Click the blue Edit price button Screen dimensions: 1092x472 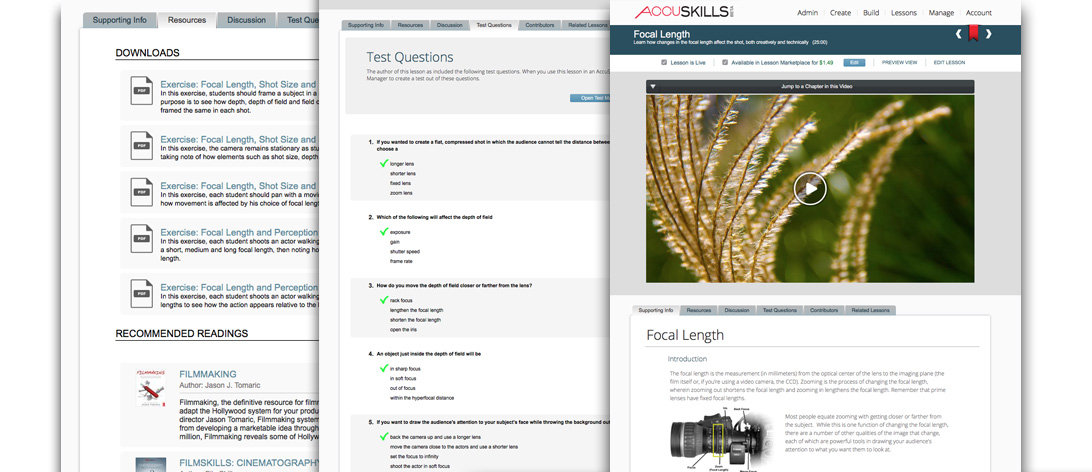pyautogui.click(x=854, y=62)
